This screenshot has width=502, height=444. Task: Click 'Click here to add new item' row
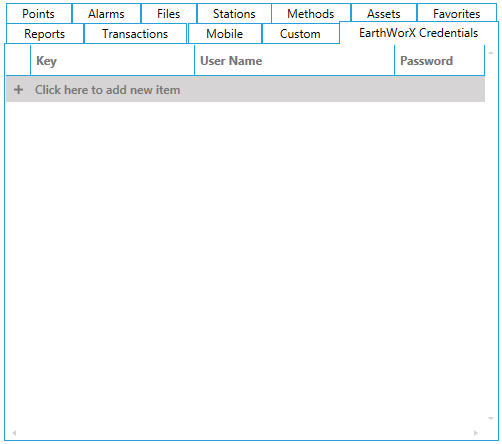pyautogui.click(x=245, y=90)
